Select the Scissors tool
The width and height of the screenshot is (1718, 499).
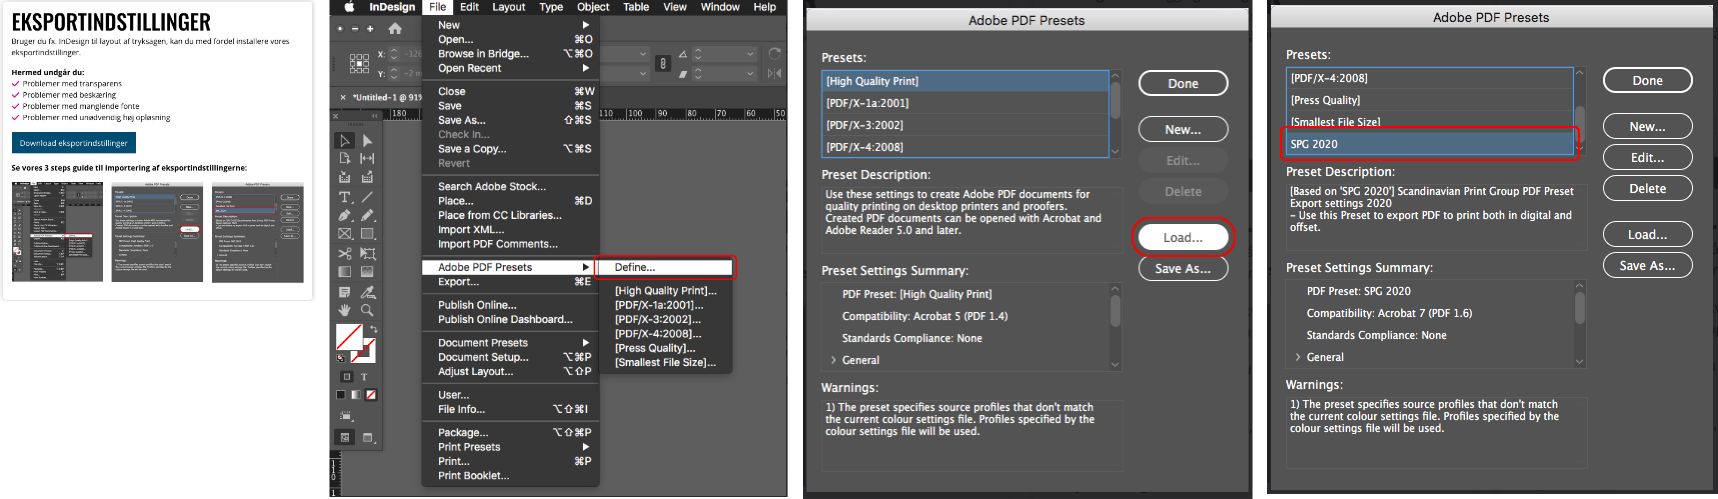[x=345, y=253]
